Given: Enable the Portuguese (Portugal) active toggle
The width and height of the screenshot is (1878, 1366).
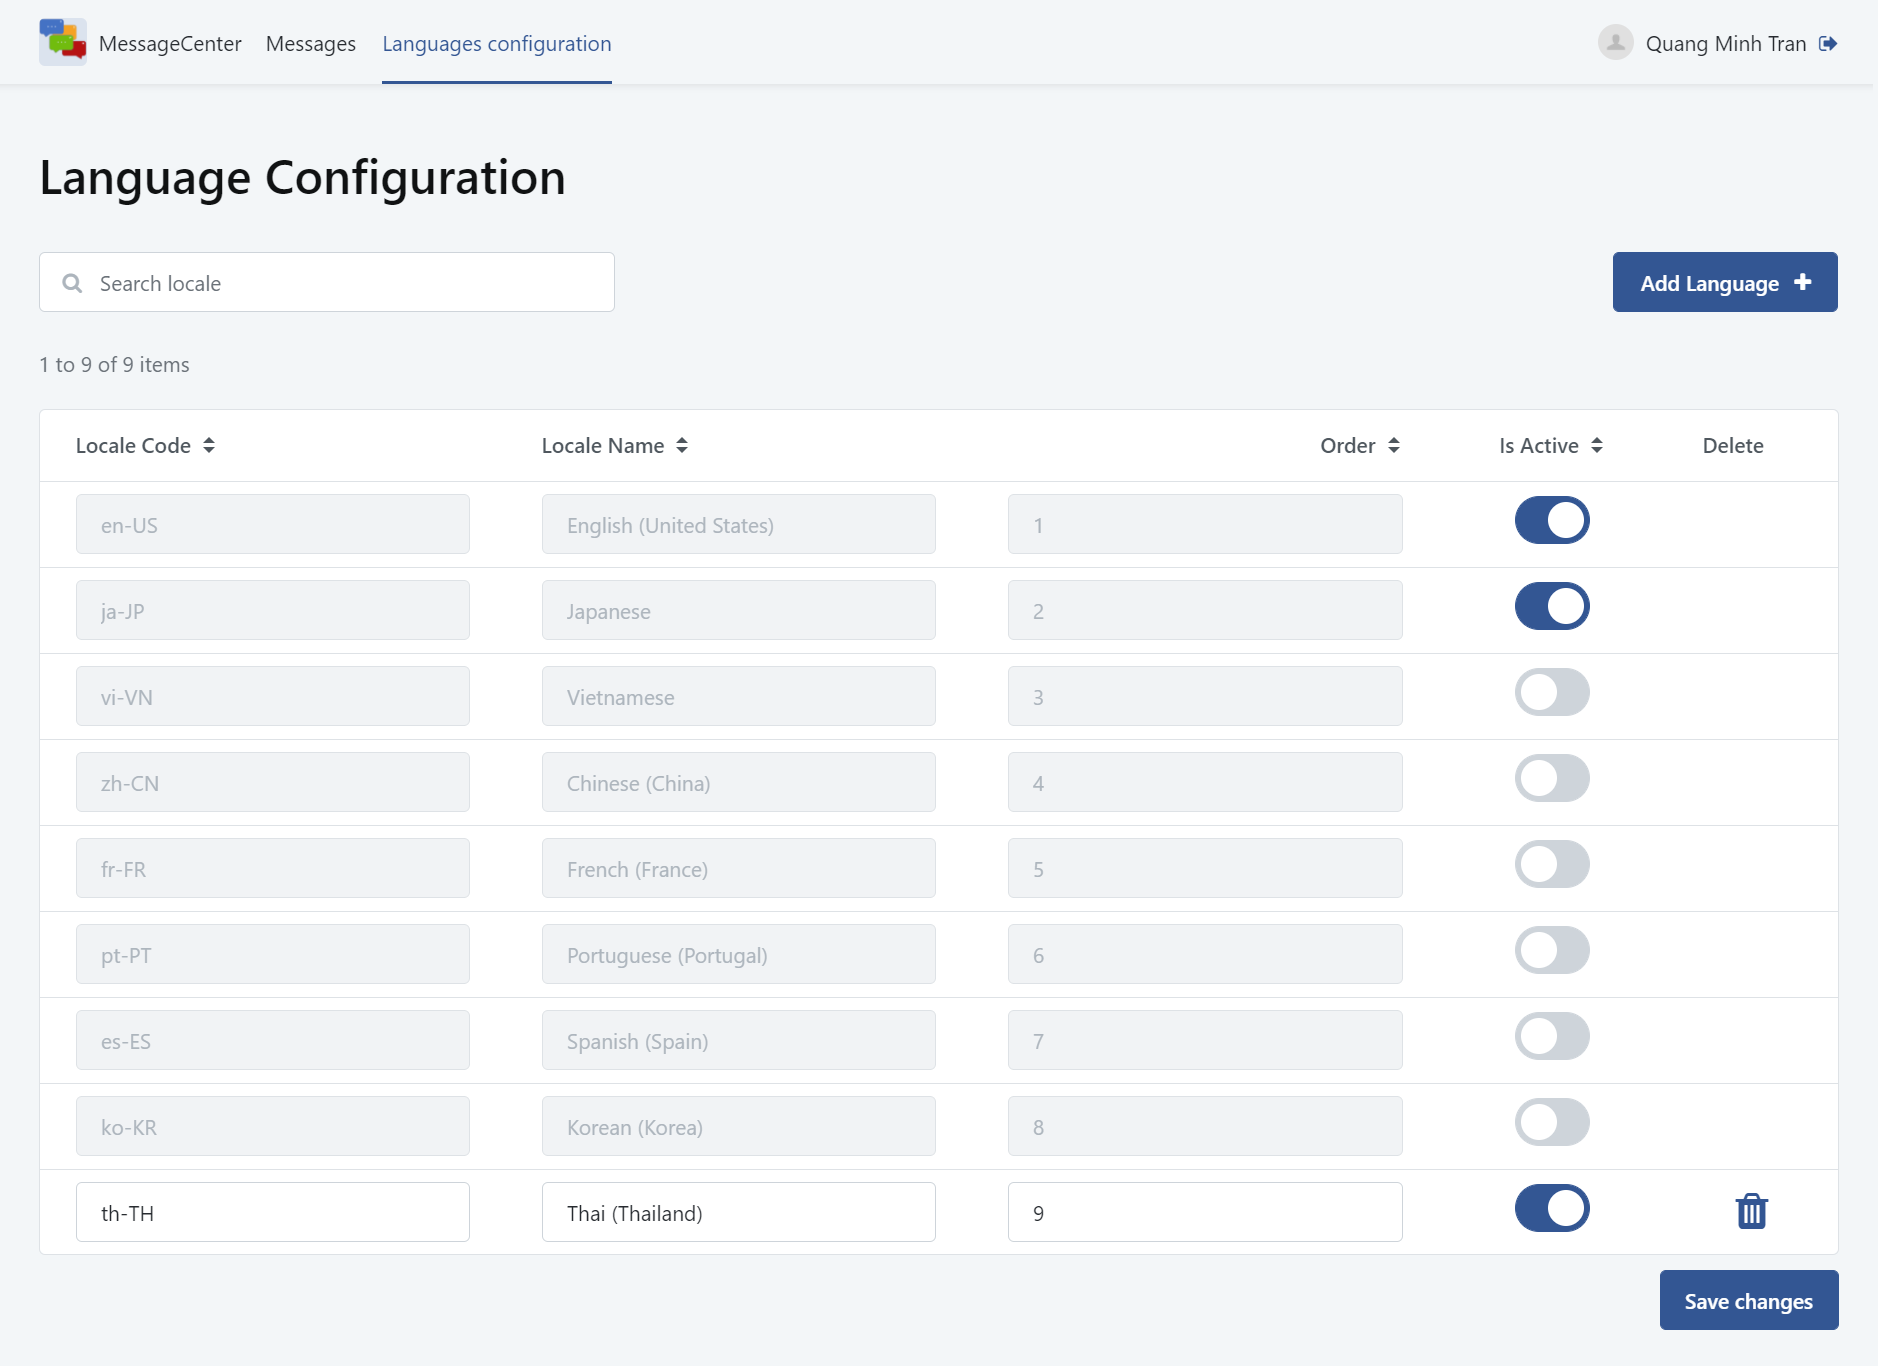Looking at the screenshot, I should [x=1552, y=950].
